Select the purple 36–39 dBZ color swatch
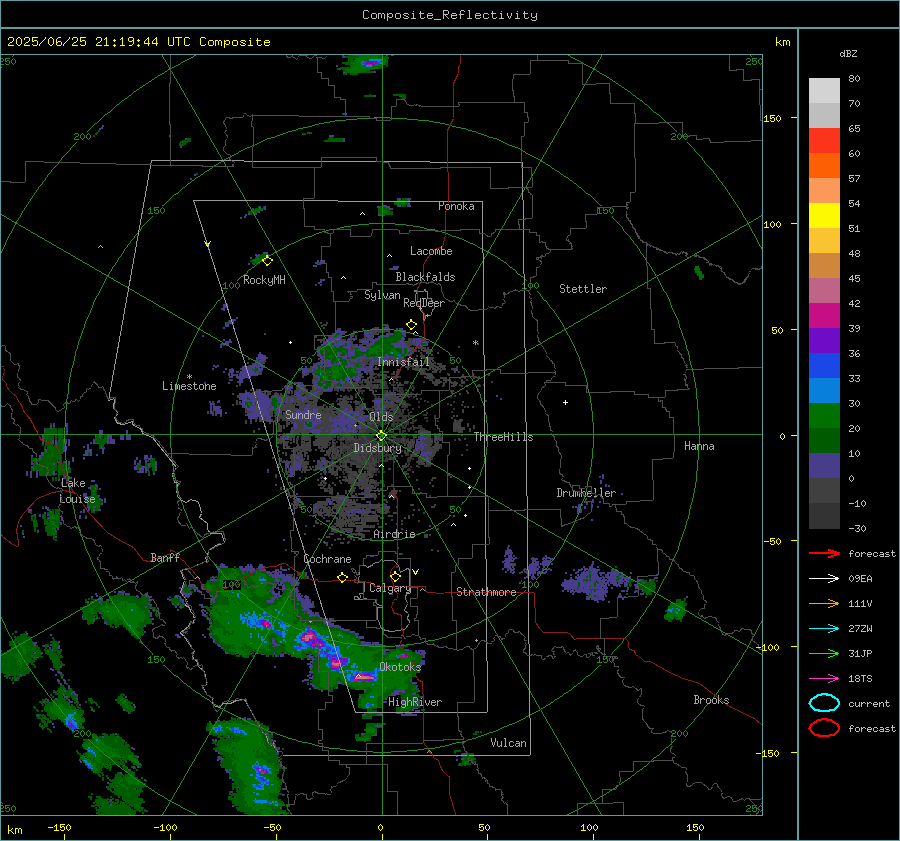 [824, 341]
